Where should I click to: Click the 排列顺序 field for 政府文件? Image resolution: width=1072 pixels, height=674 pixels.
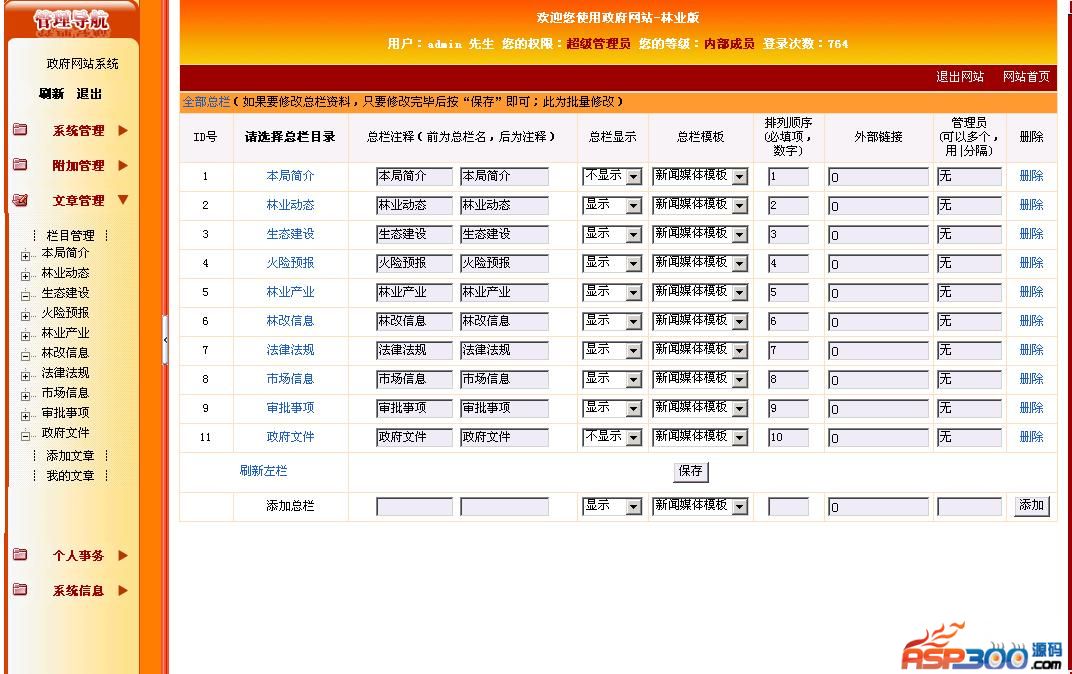788,437
